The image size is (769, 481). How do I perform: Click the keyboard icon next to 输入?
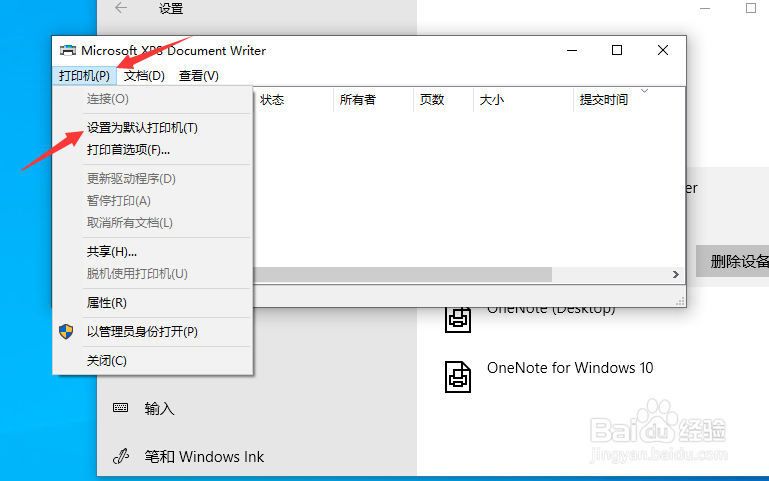point(120,407)
